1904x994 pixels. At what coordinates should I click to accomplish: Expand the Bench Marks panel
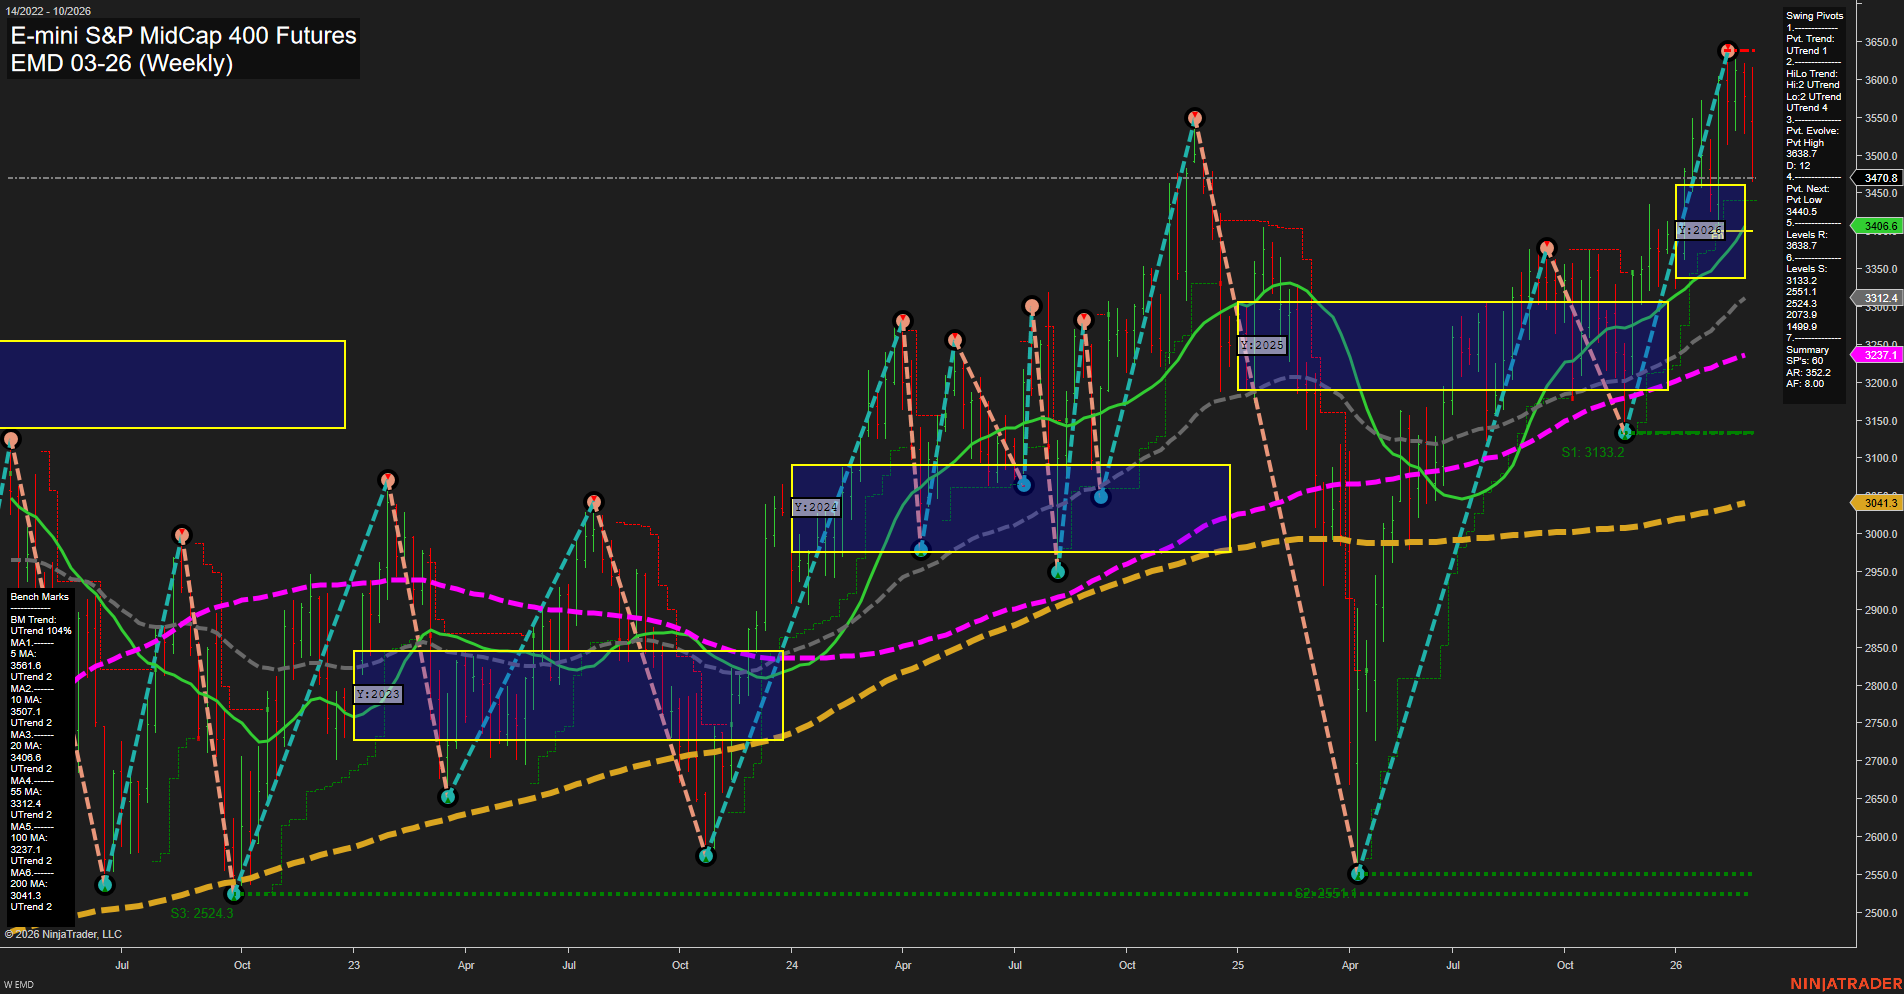point(37,595)
